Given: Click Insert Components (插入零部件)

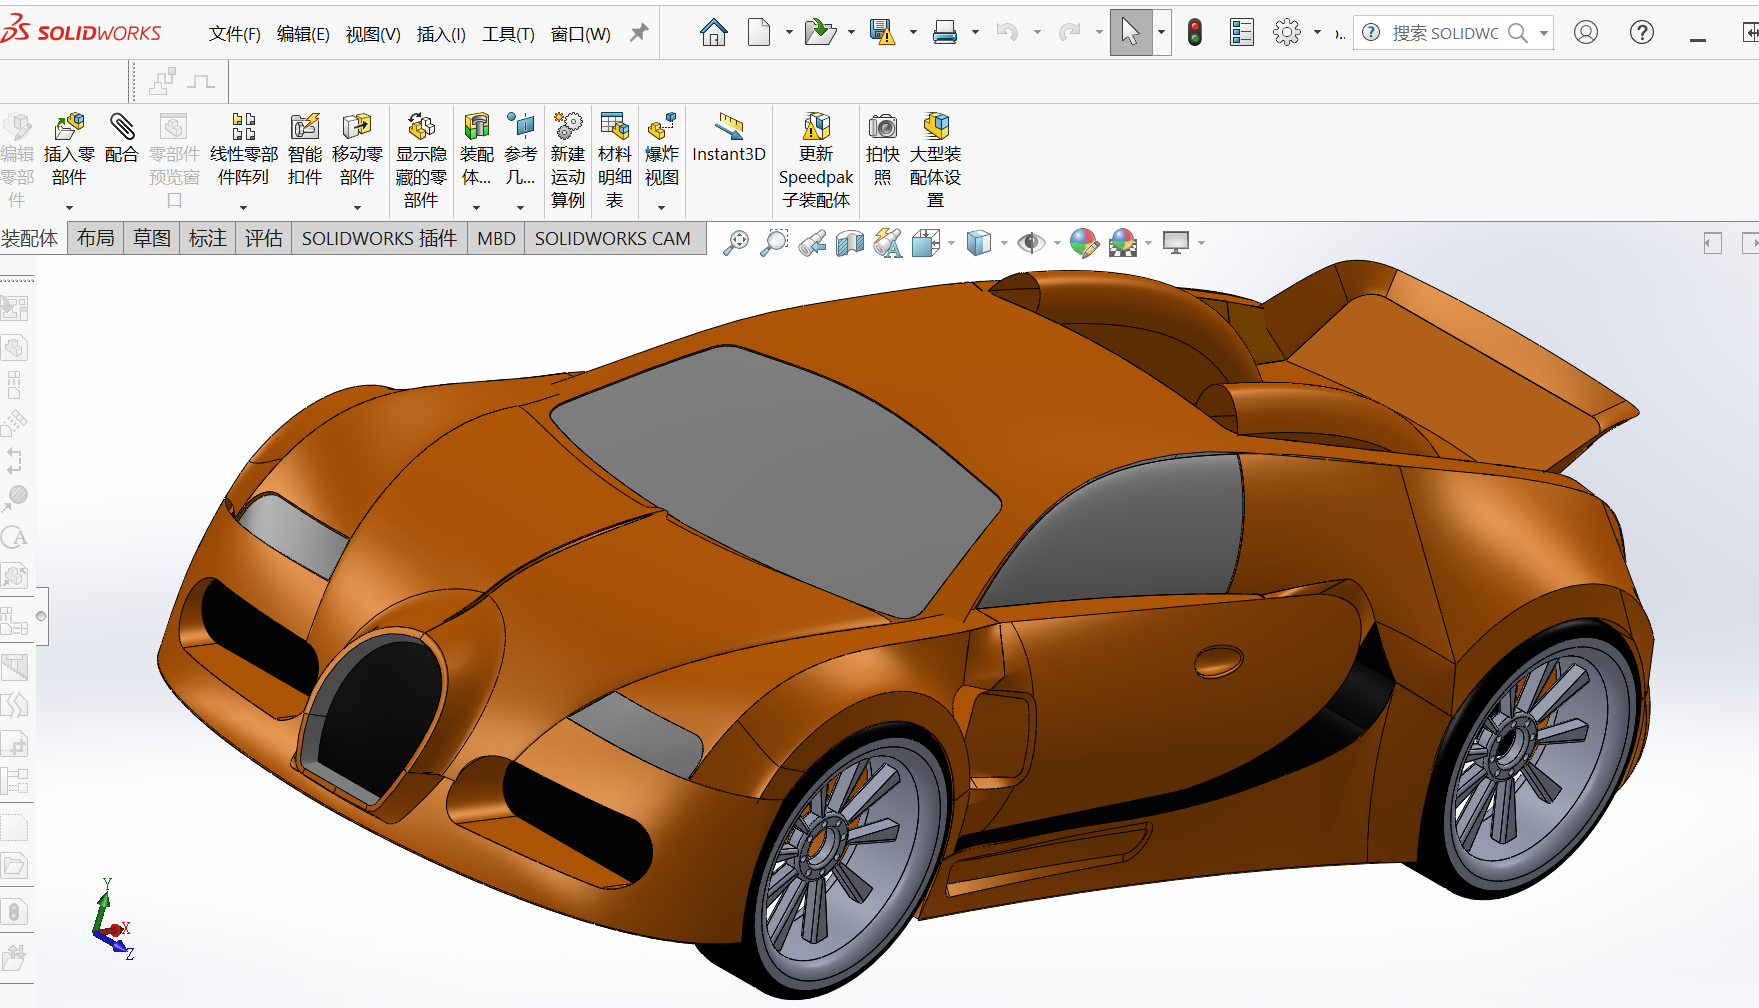Looking at the screenshot, I should coord(69,150).
